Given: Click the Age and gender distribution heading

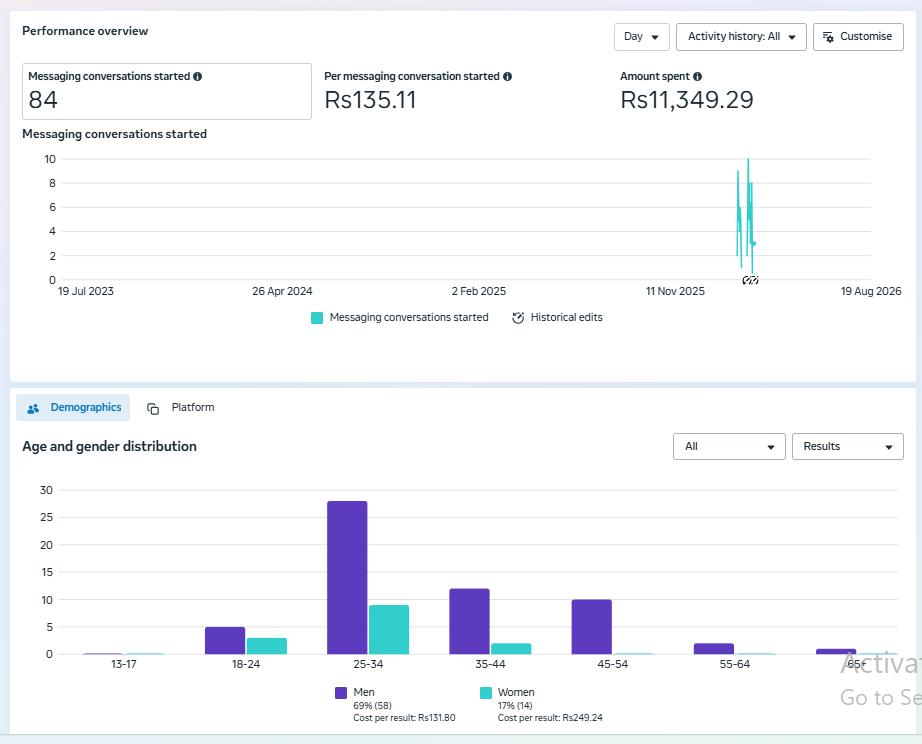Looking at the screenshot, I should click(109, 446).
